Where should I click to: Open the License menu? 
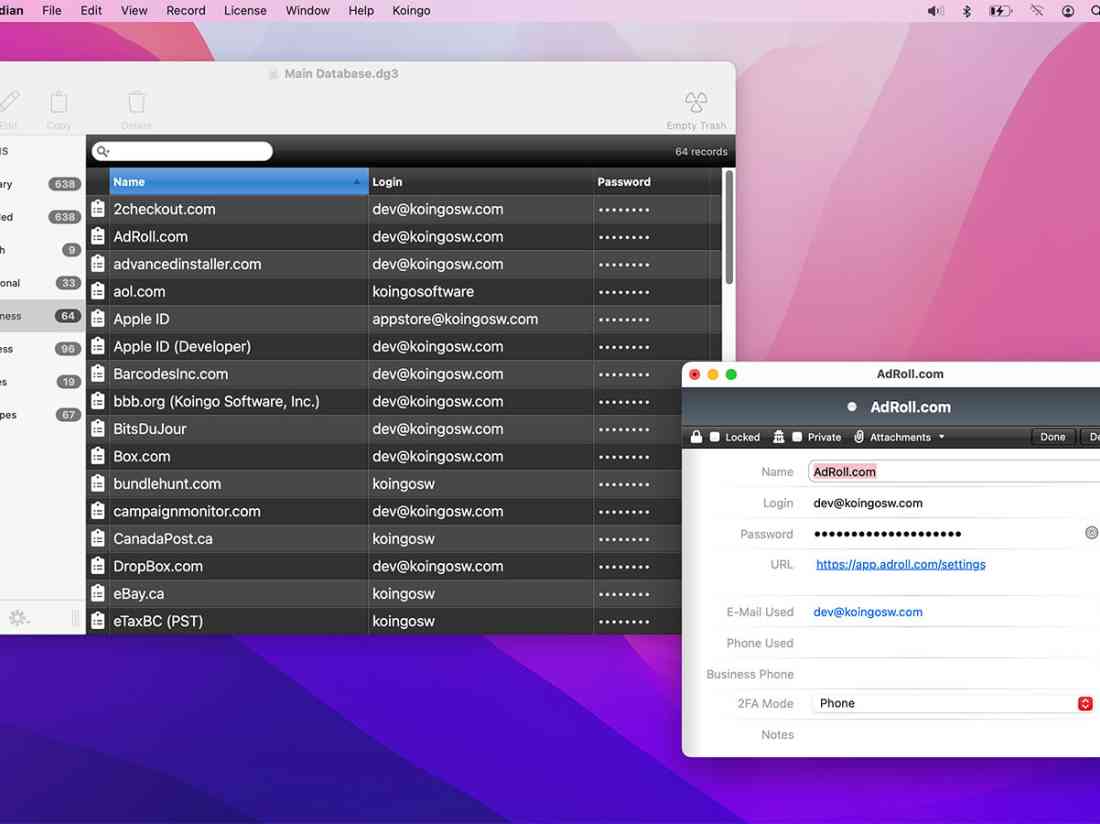[245, 10]
